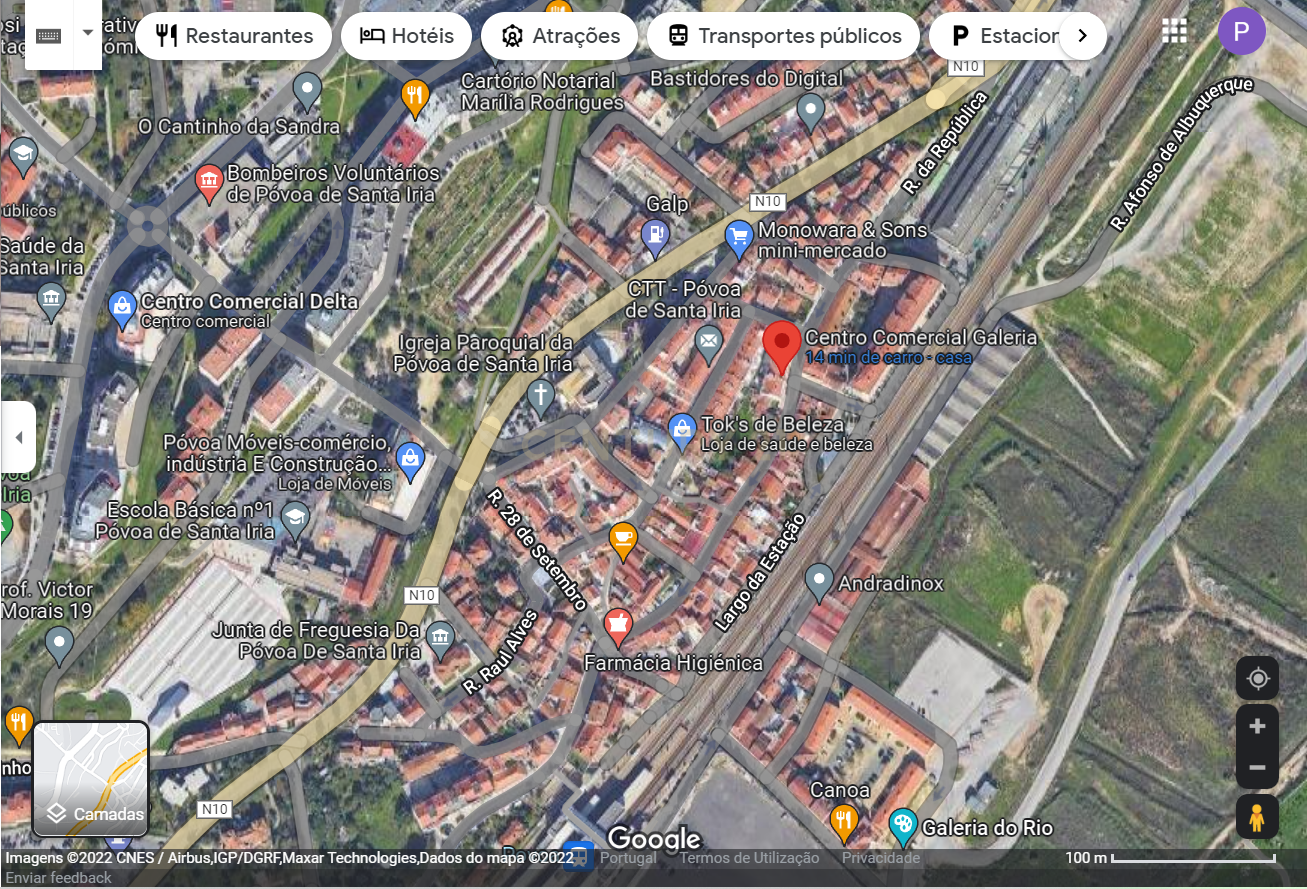Open the Privacidade link
This screenshot has width=1307, height=889.
coord(881,858)
